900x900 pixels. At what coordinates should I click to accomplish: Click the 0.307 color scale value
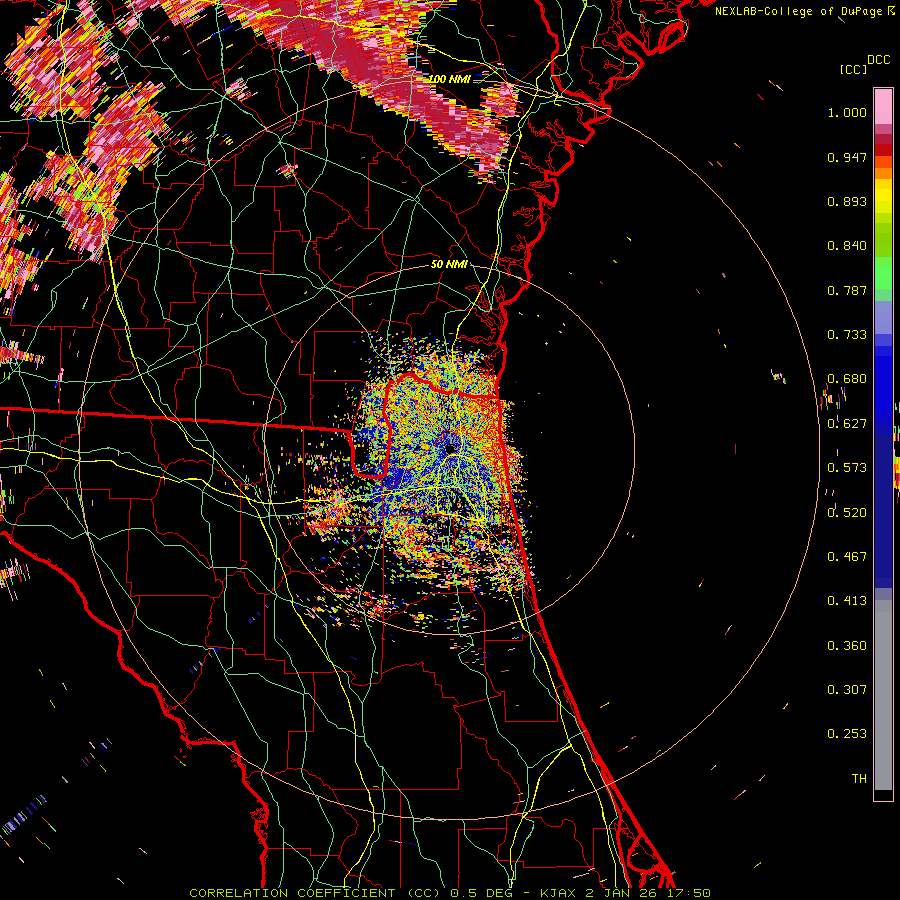click(847, 689)
